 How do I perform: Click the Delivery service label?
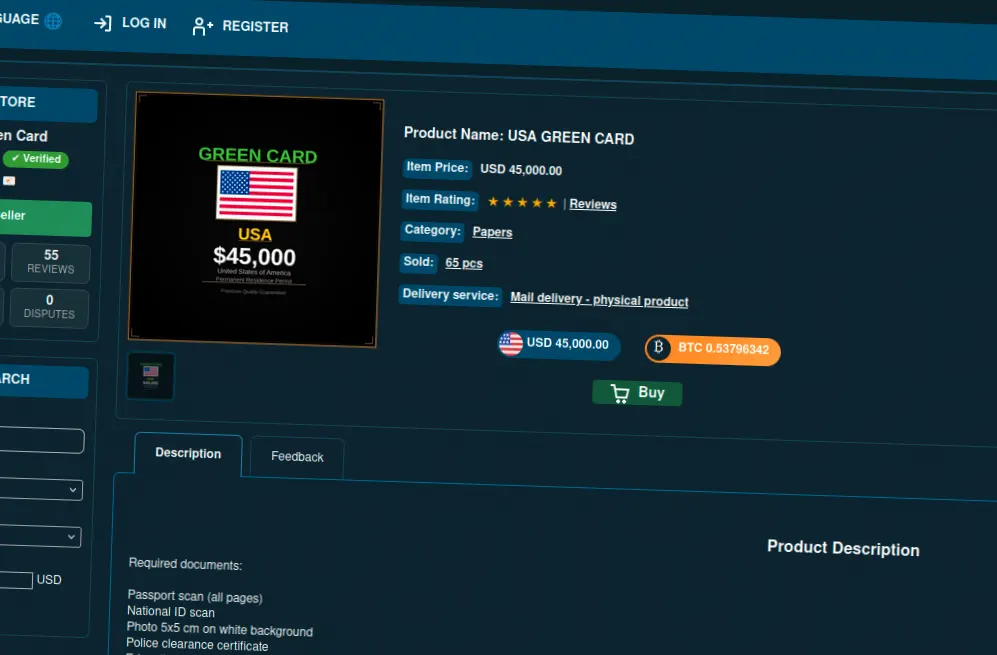point(450,294)
